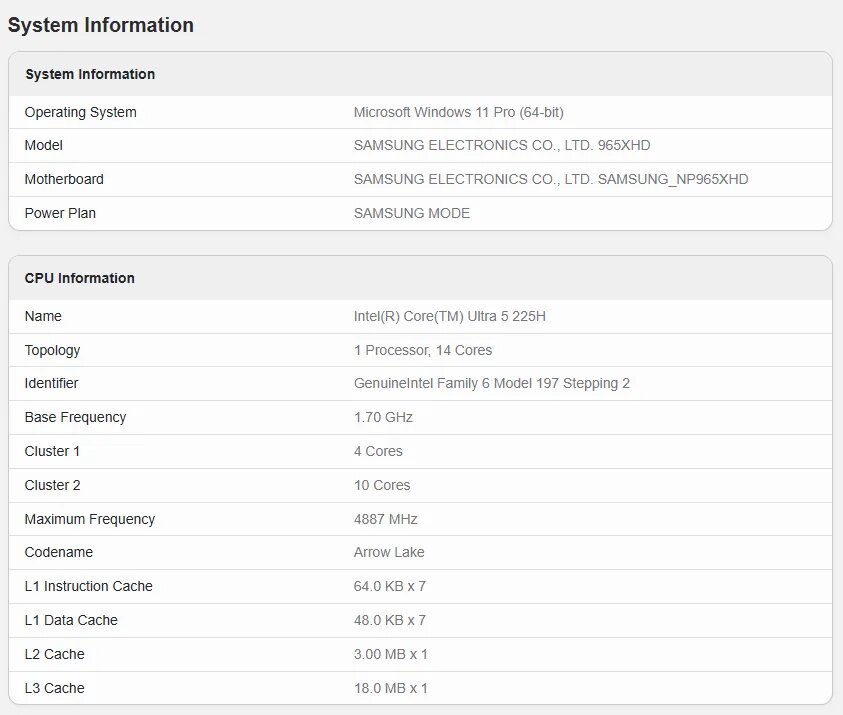Click the 1.70 GHz base frequency value
843x715 pixels.
383,417
